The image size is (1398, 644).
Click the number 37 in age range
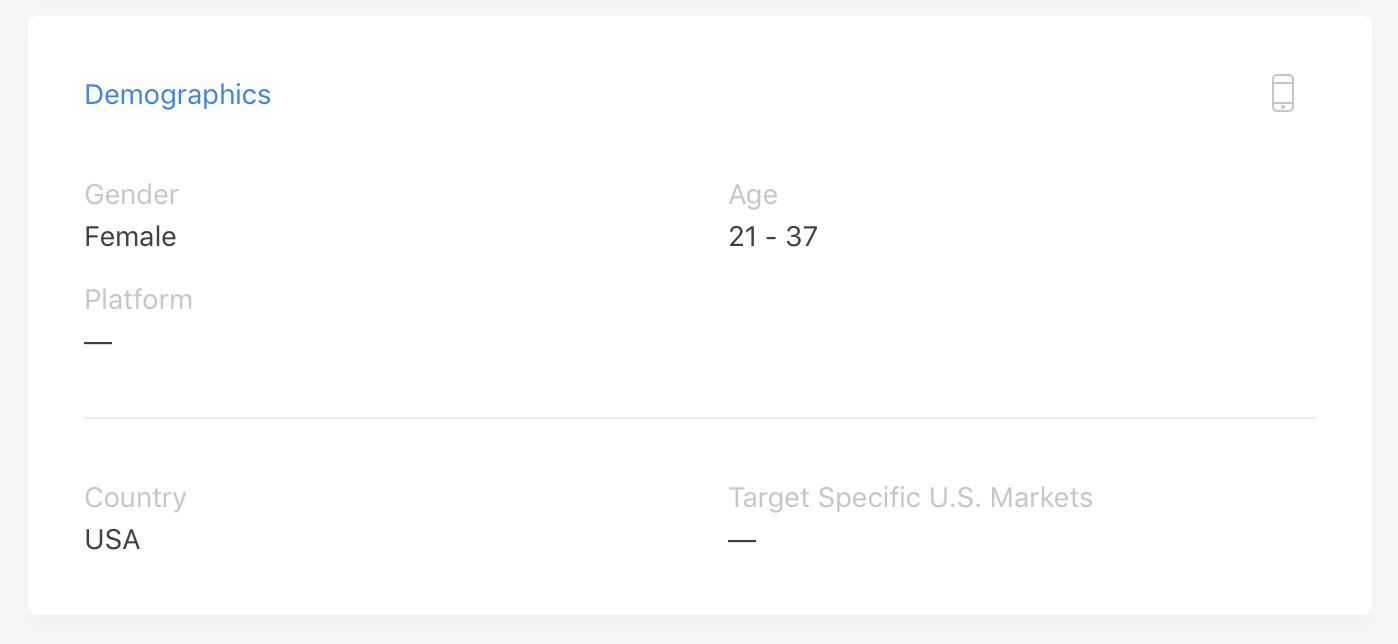803,237
